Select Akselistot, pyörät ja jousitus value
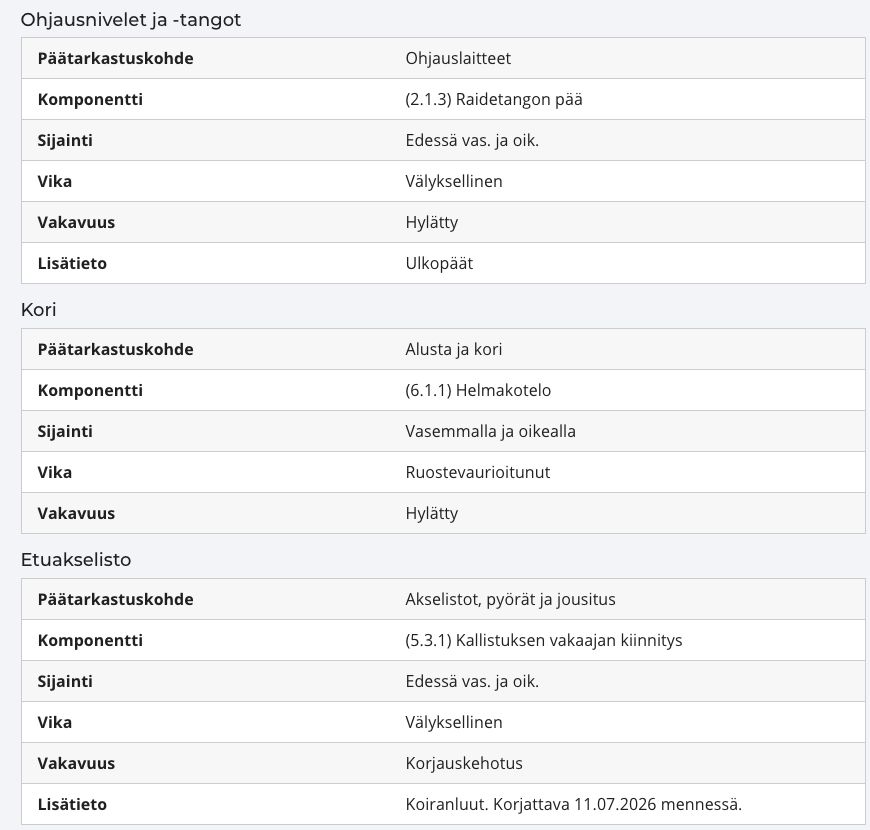The image size is (870, 830). (510, 600)
